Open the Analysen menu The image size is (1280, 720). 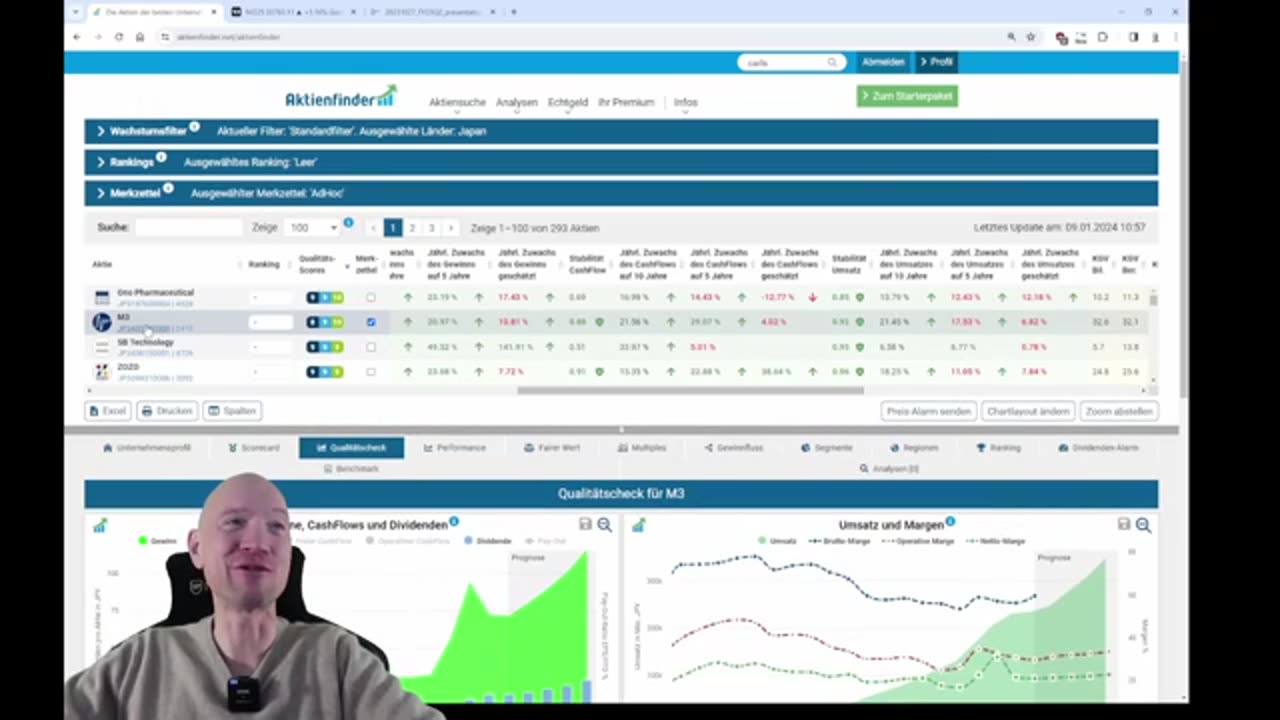[x=517, y=102]
